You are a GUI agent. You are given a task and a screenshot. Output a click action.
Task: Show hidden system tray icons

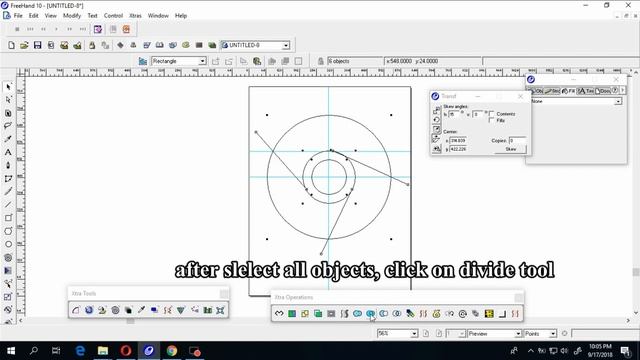coord(530,351)
